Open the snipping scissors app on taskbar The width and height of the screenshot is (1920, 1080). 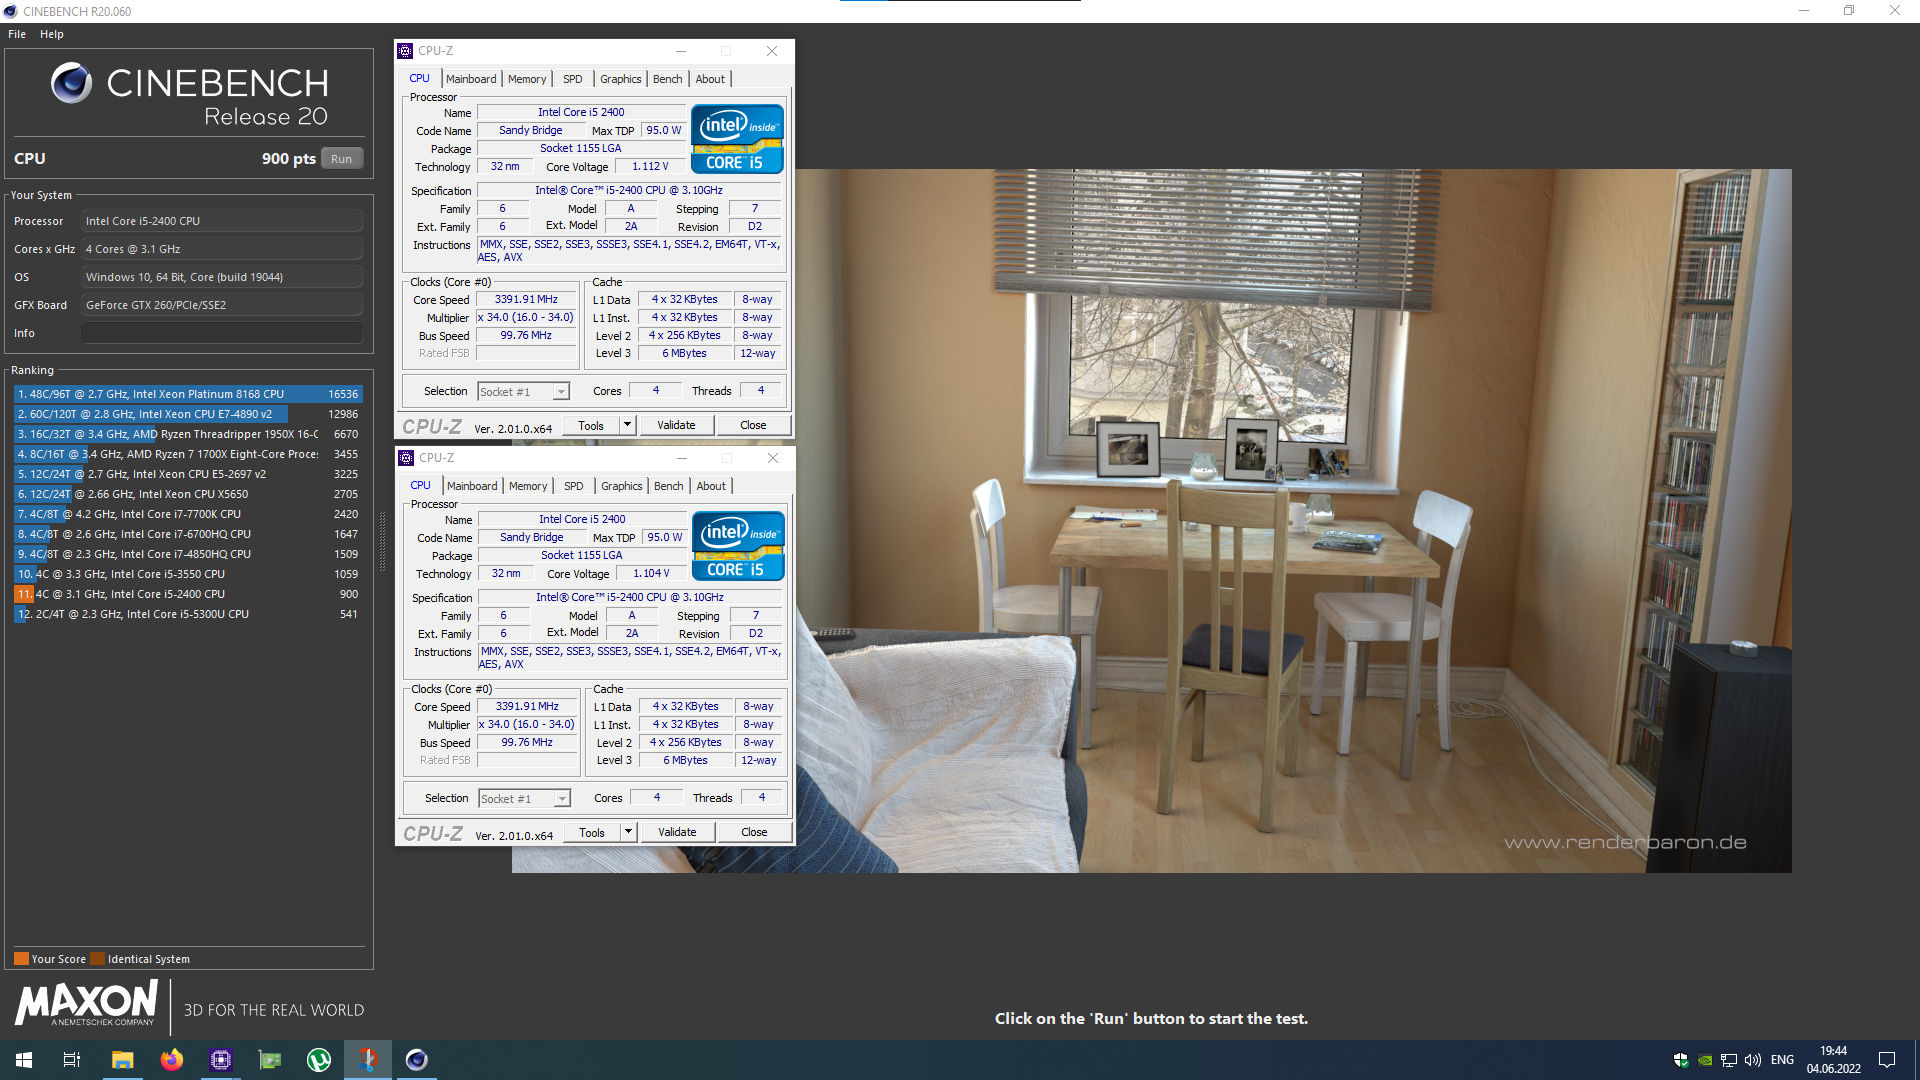(368, 1060)
